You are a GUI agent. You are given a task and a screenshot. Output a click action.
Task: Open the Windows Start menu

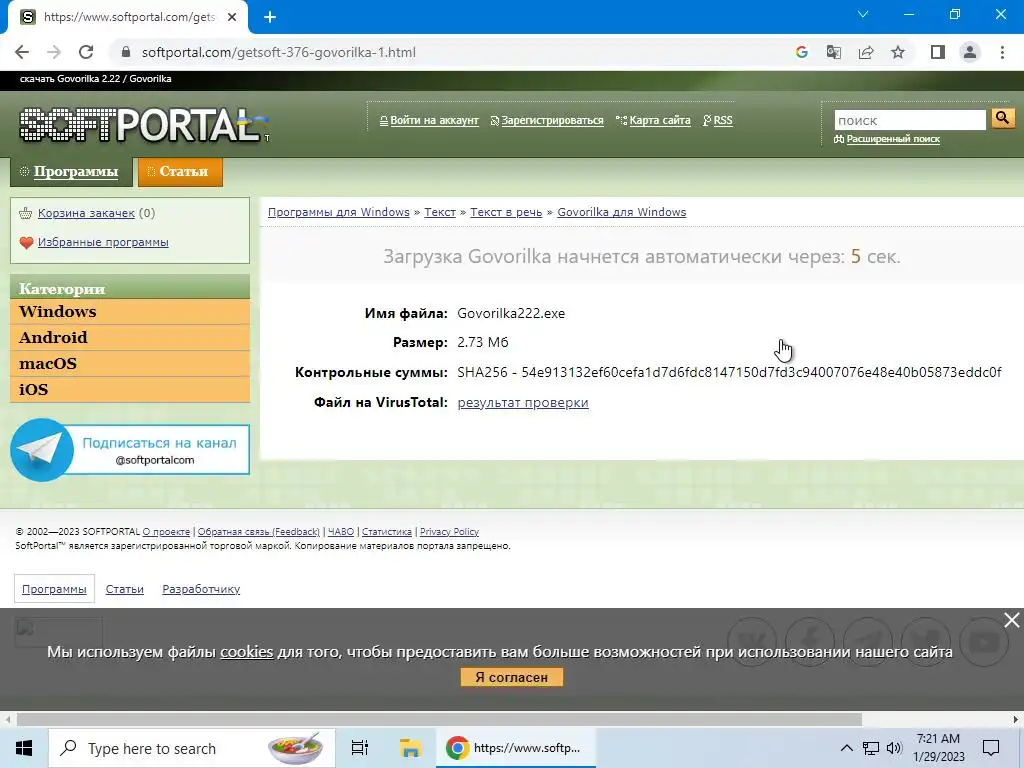pos(24,748)
